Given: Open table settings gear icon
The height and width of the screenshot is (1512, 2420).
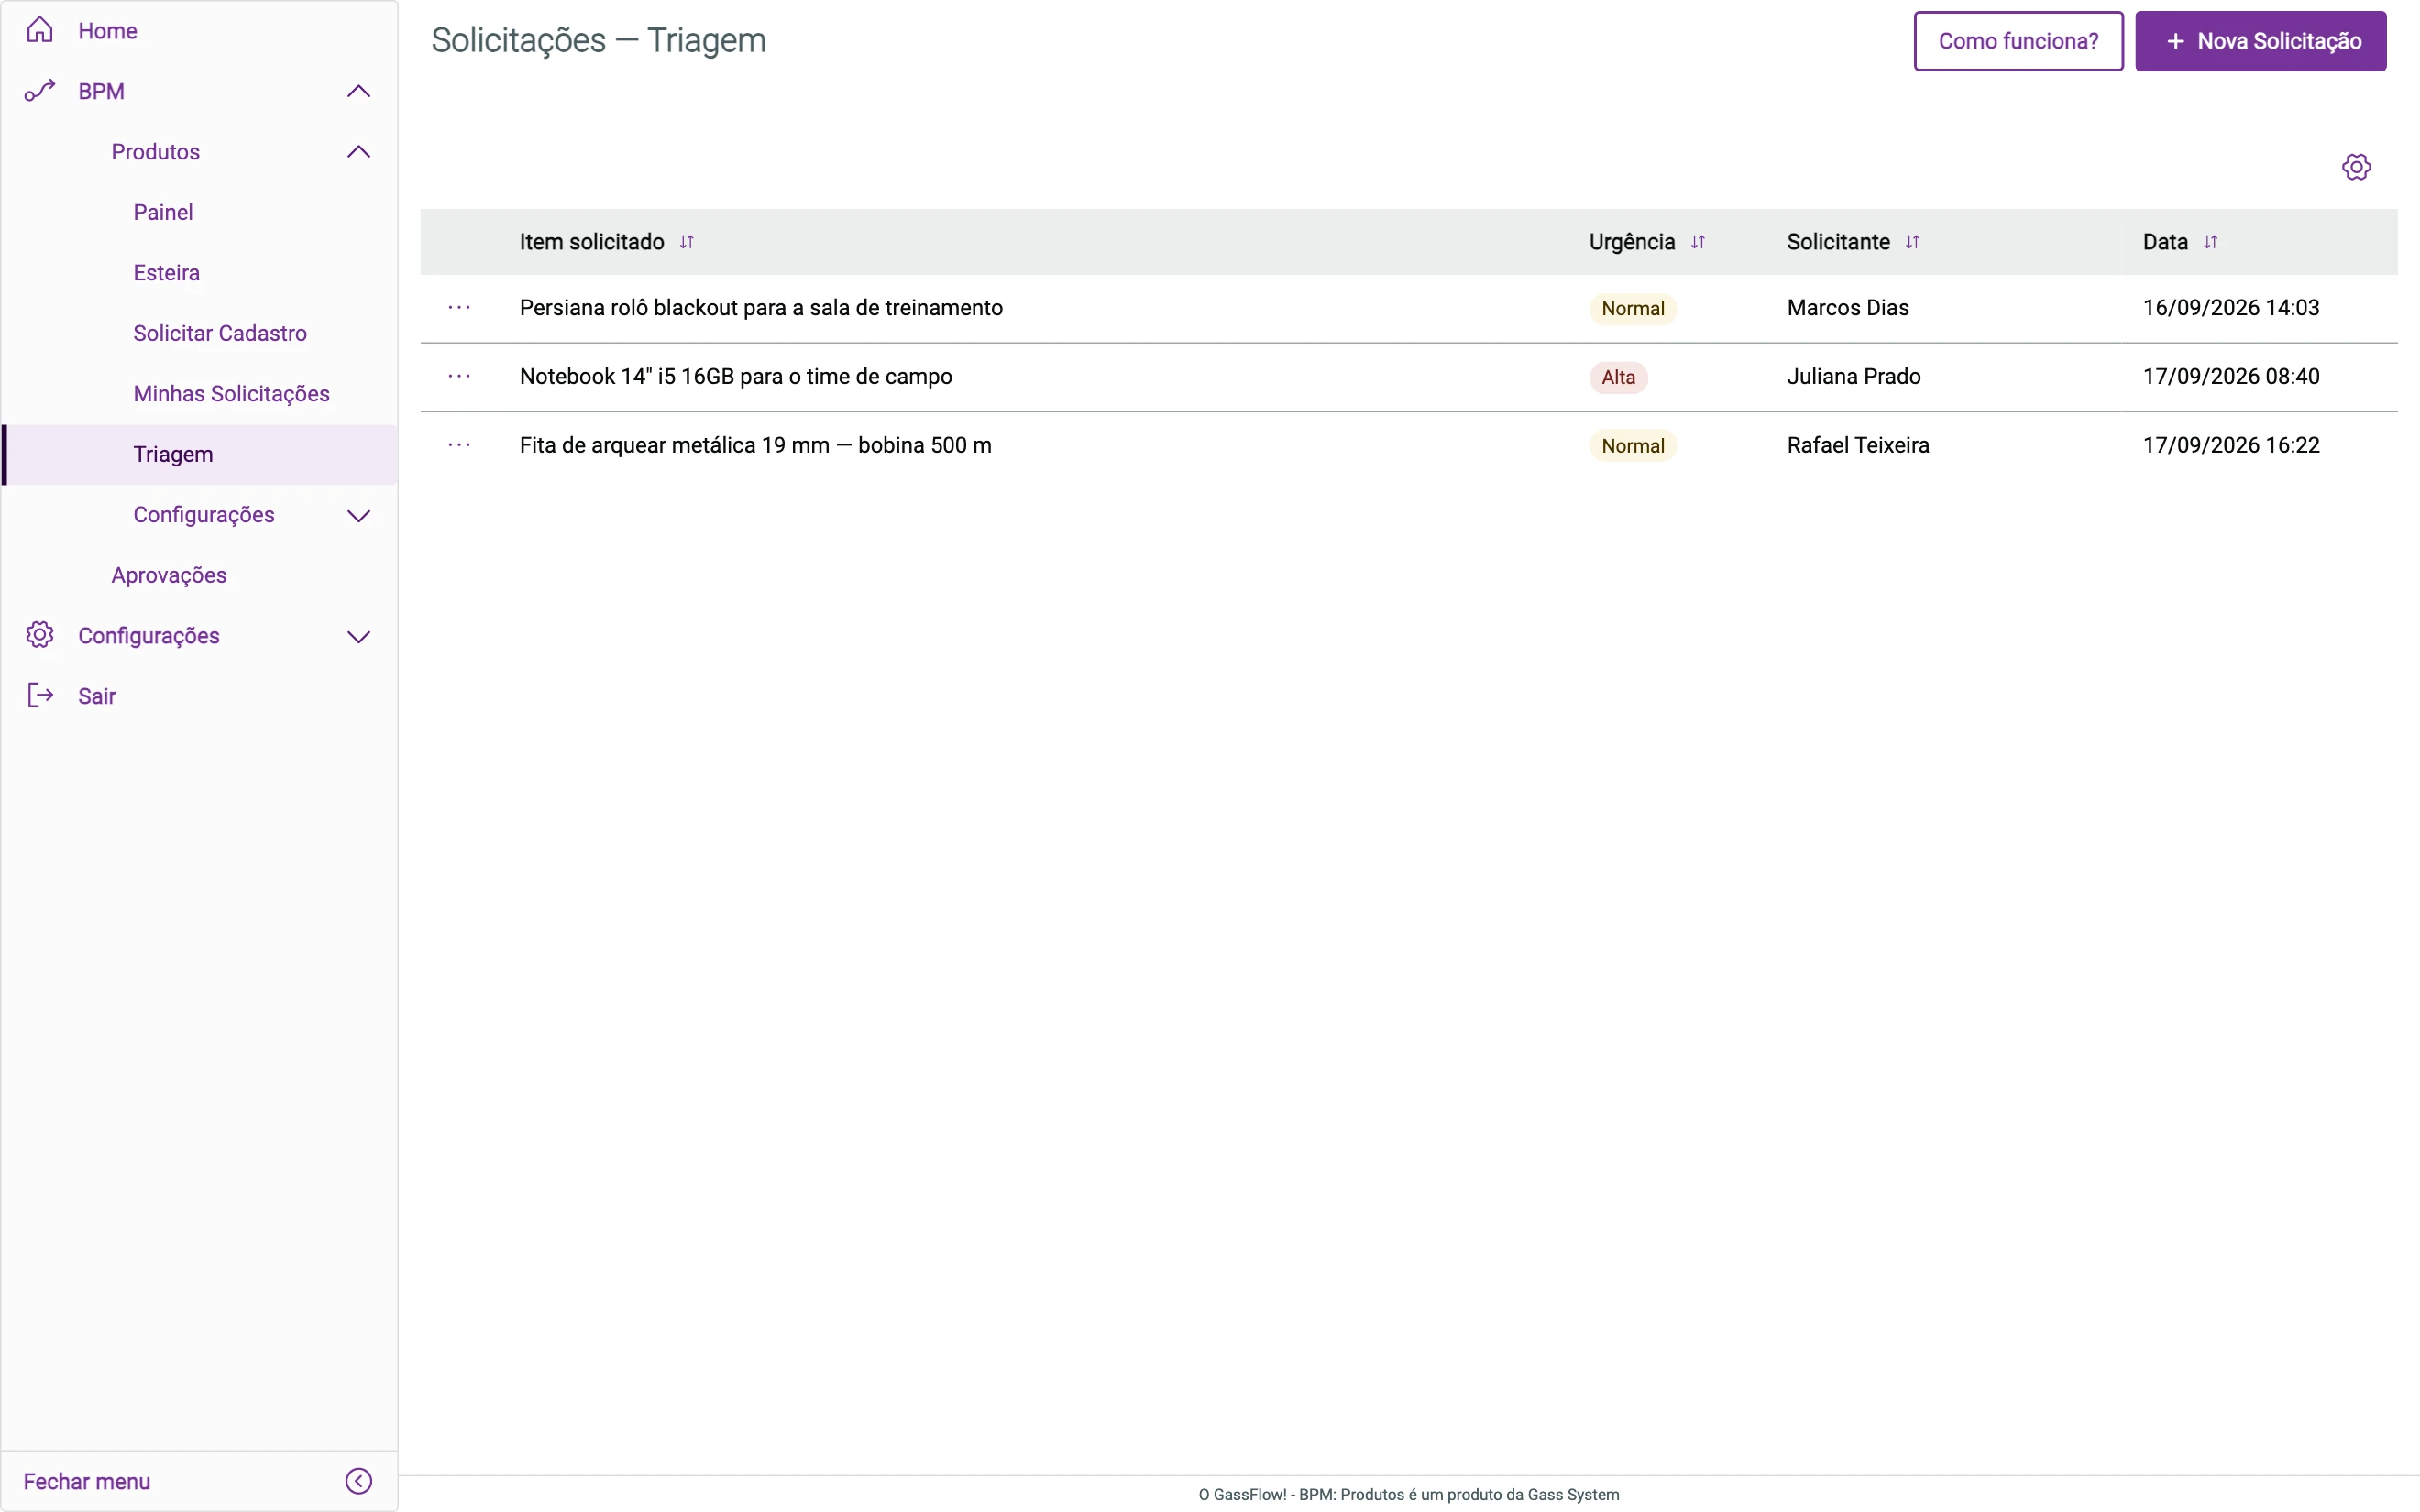Looking at the screenshot, I should point(2356,167).
